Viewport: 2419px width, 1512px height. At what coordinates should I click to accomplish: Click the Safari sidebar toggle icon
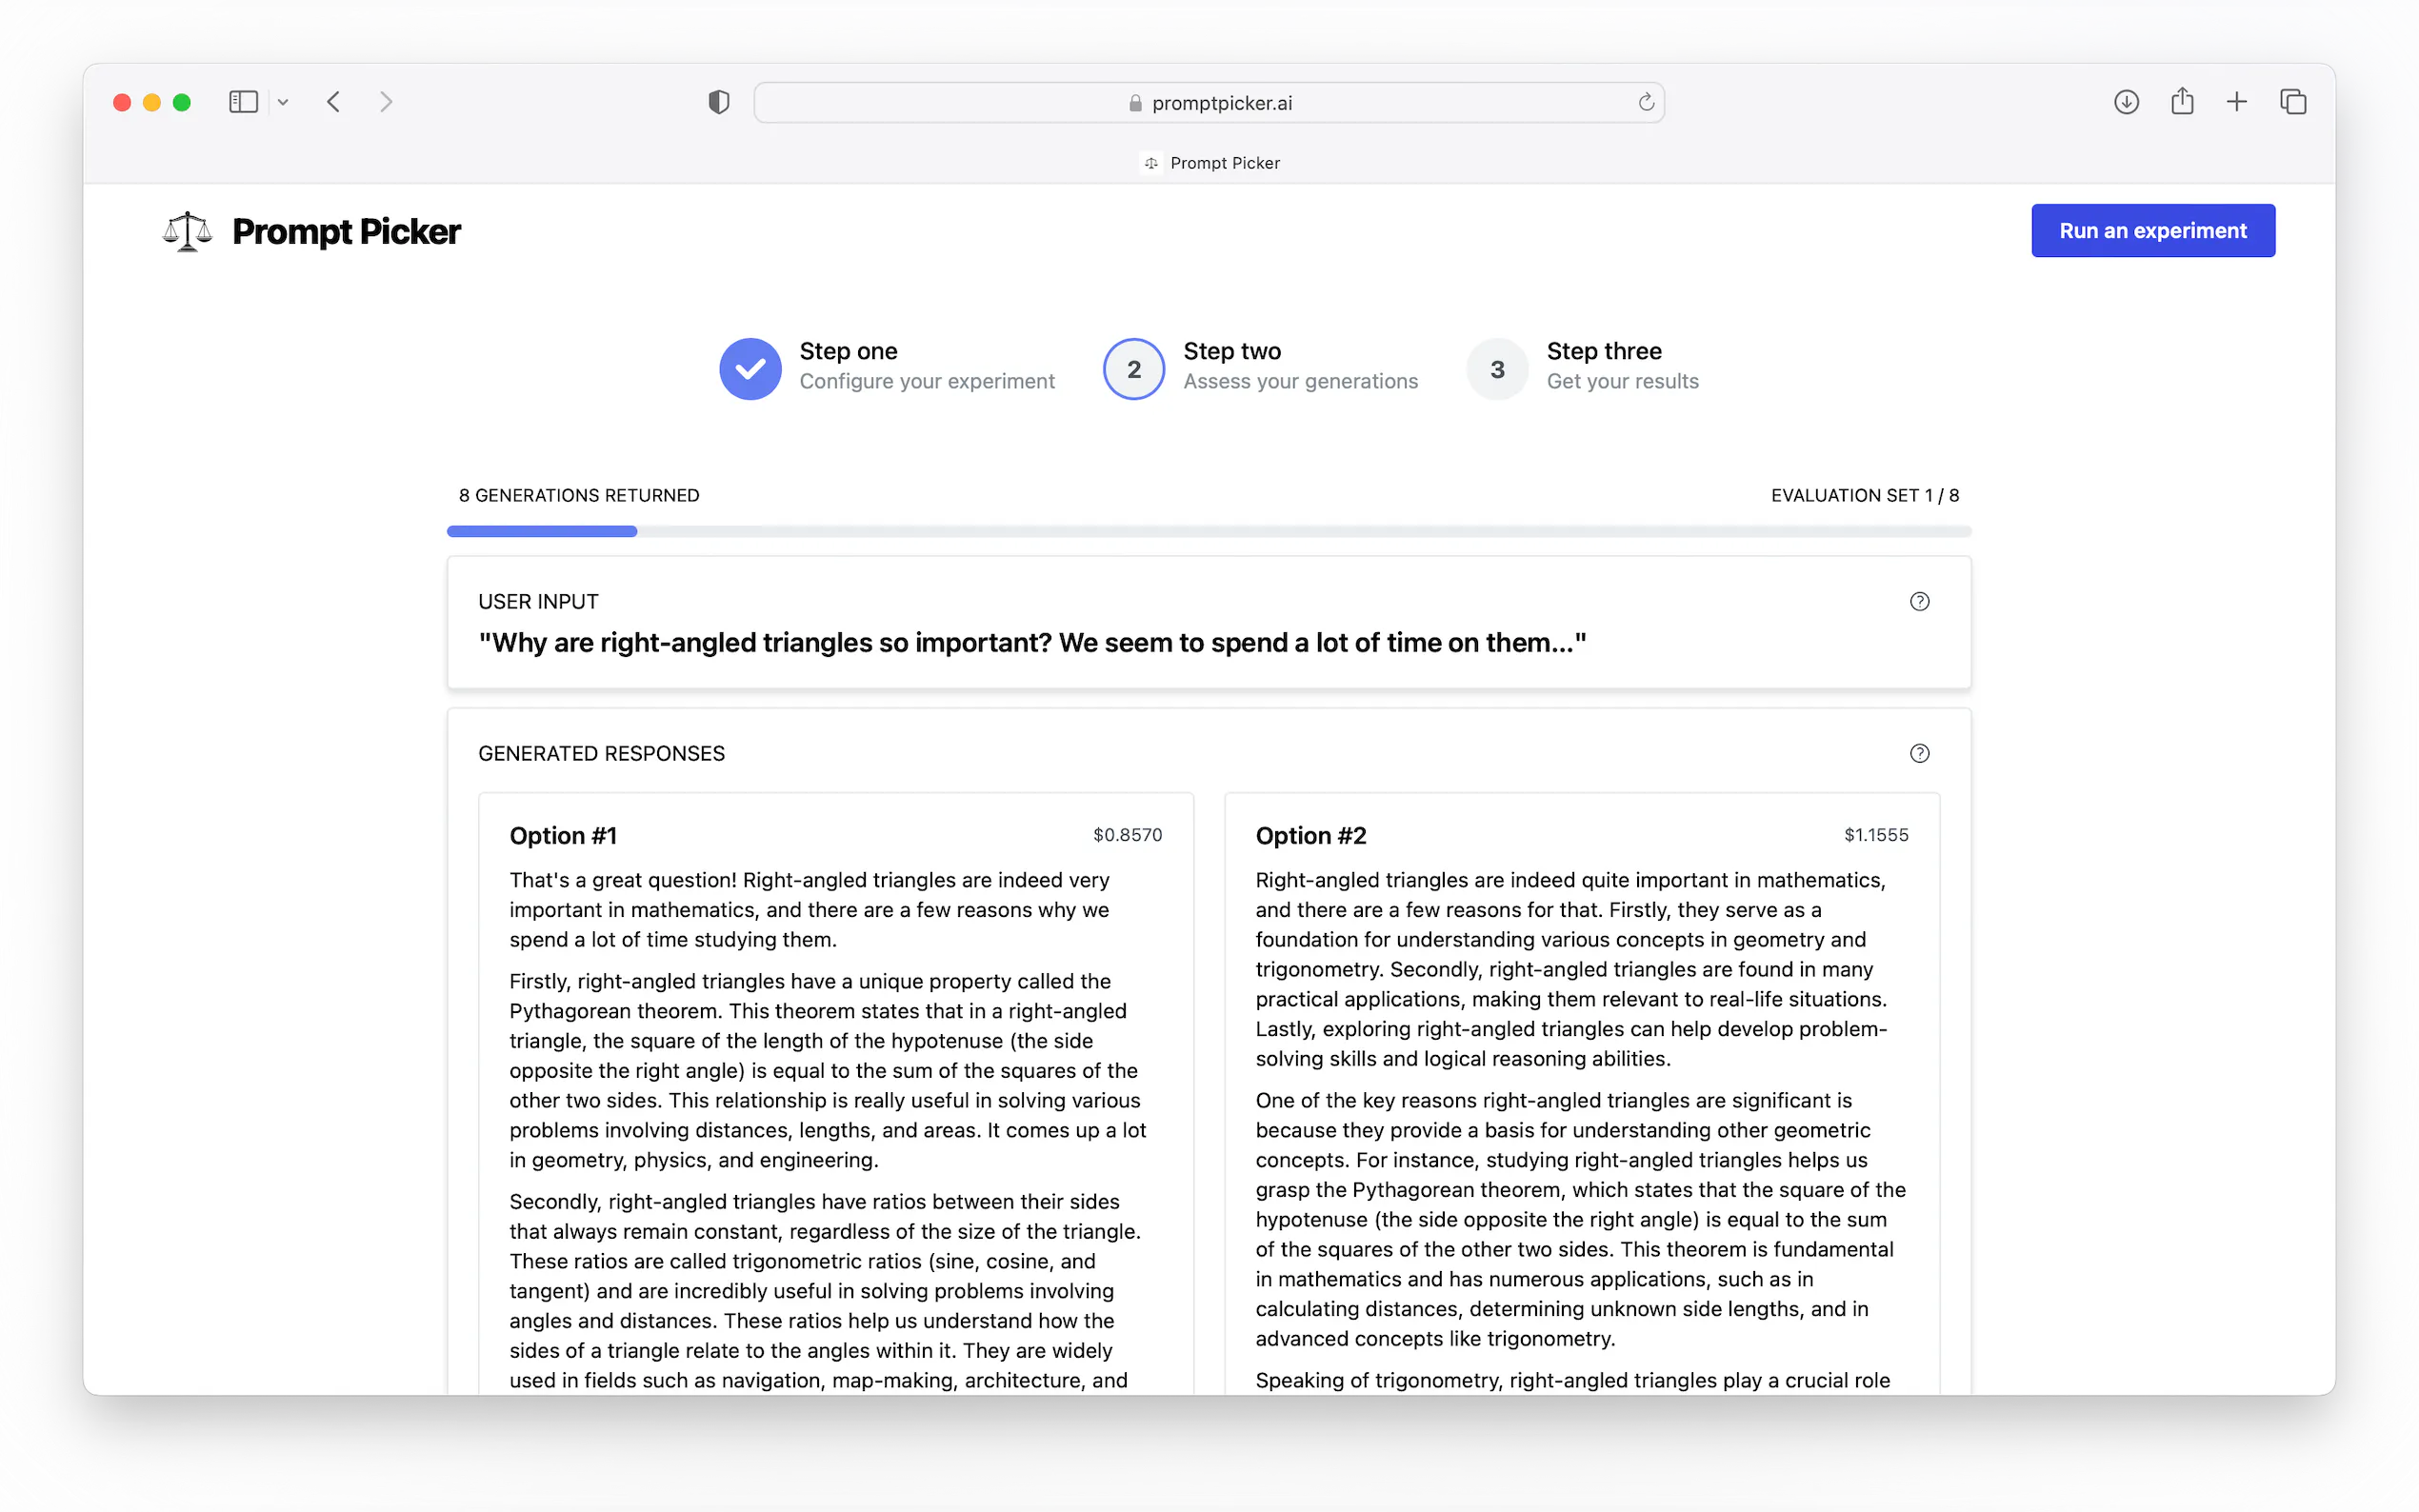click(243, 102)
